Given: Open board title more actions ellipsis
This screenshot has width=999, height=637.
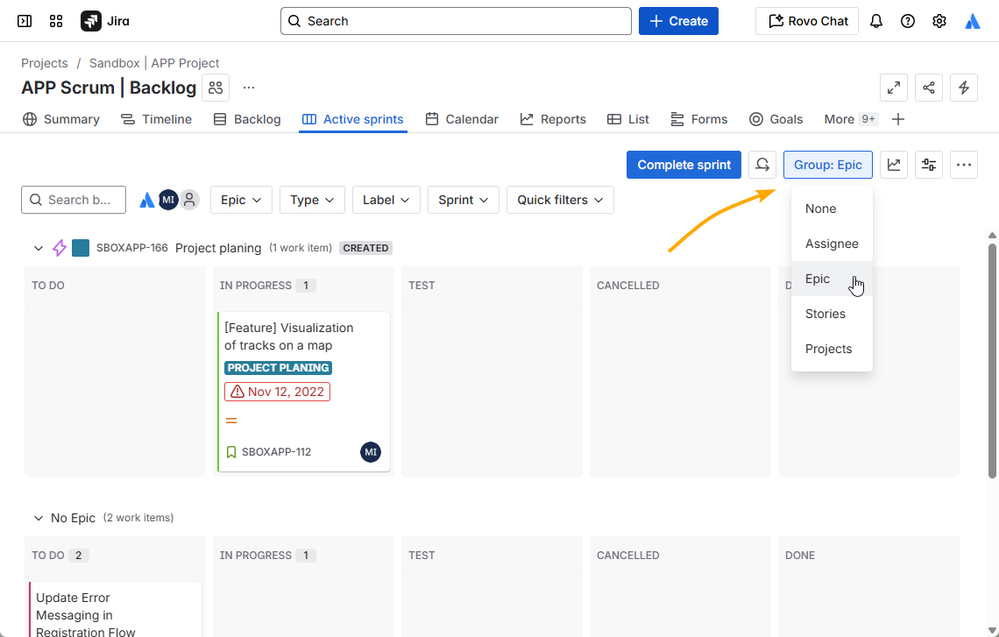Looking at the screenshot, I should [x=248, y=87].
